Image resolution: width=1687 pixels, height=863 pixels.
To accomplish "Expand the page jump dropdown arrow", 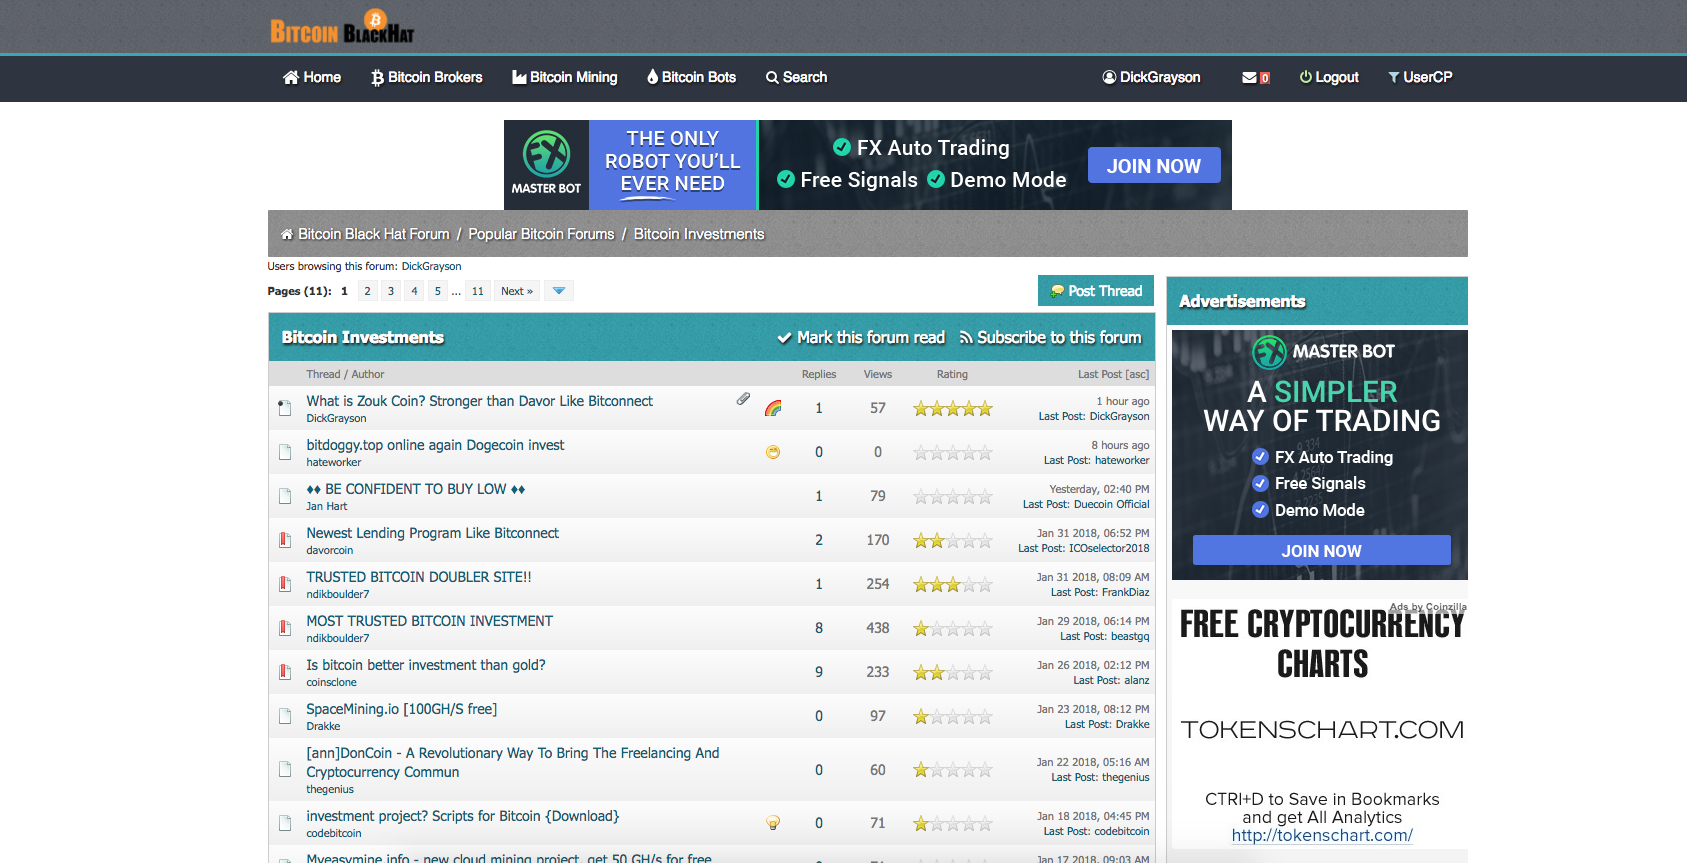I will pyautogui.click(x=559, y=291).
